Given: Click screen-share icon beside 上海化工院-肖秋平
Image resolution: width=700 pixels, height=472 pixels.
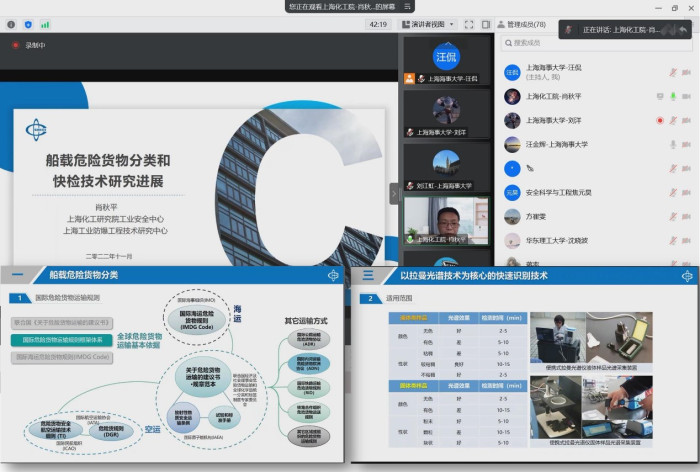Looking at the screenshot, I should pyautogui.click(x=660, y=96).
